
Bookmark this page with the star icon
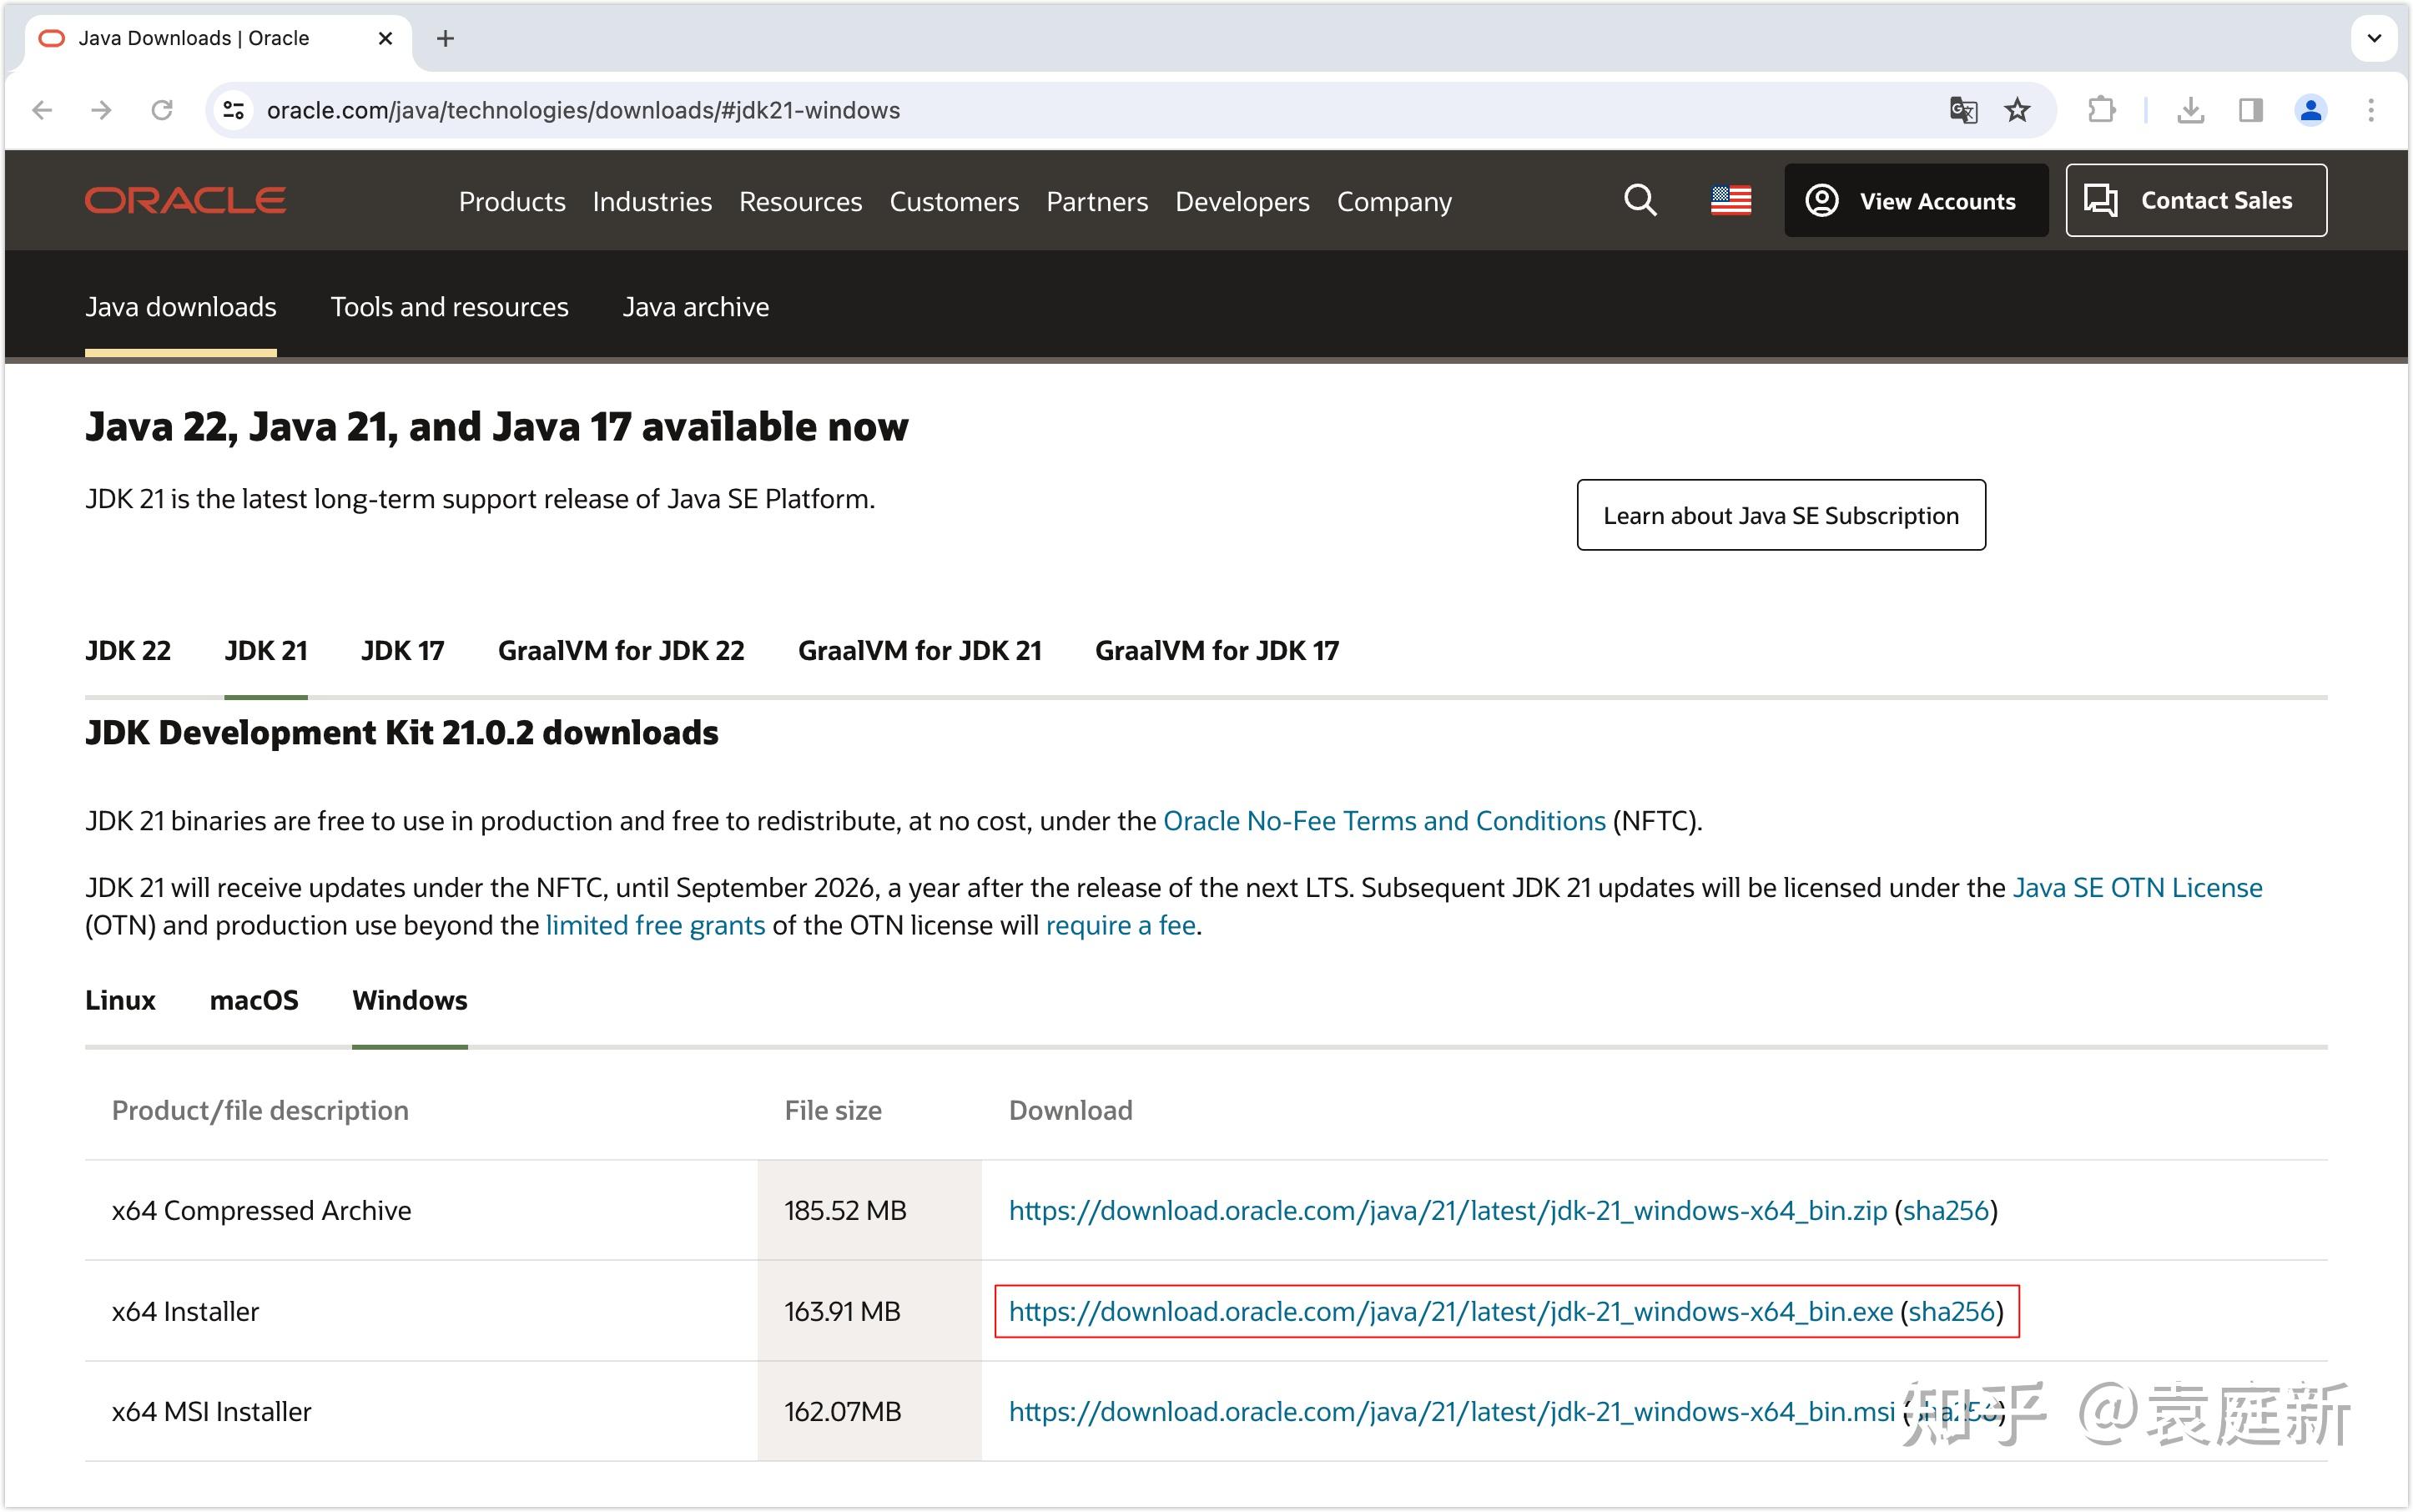2016,110
